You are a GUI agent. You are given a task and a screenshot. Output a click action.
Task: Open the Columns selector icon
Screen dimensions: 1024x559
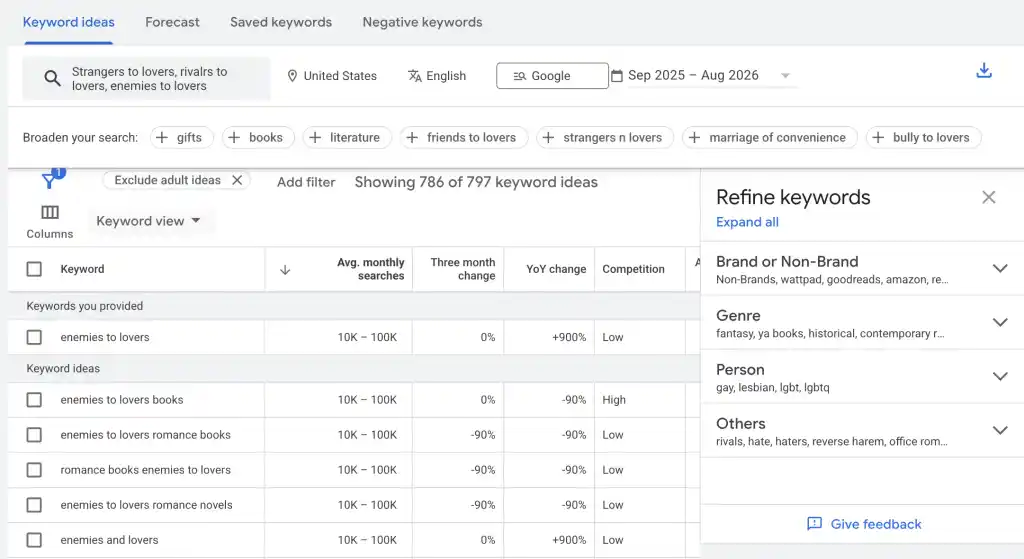tap(50, 212)
